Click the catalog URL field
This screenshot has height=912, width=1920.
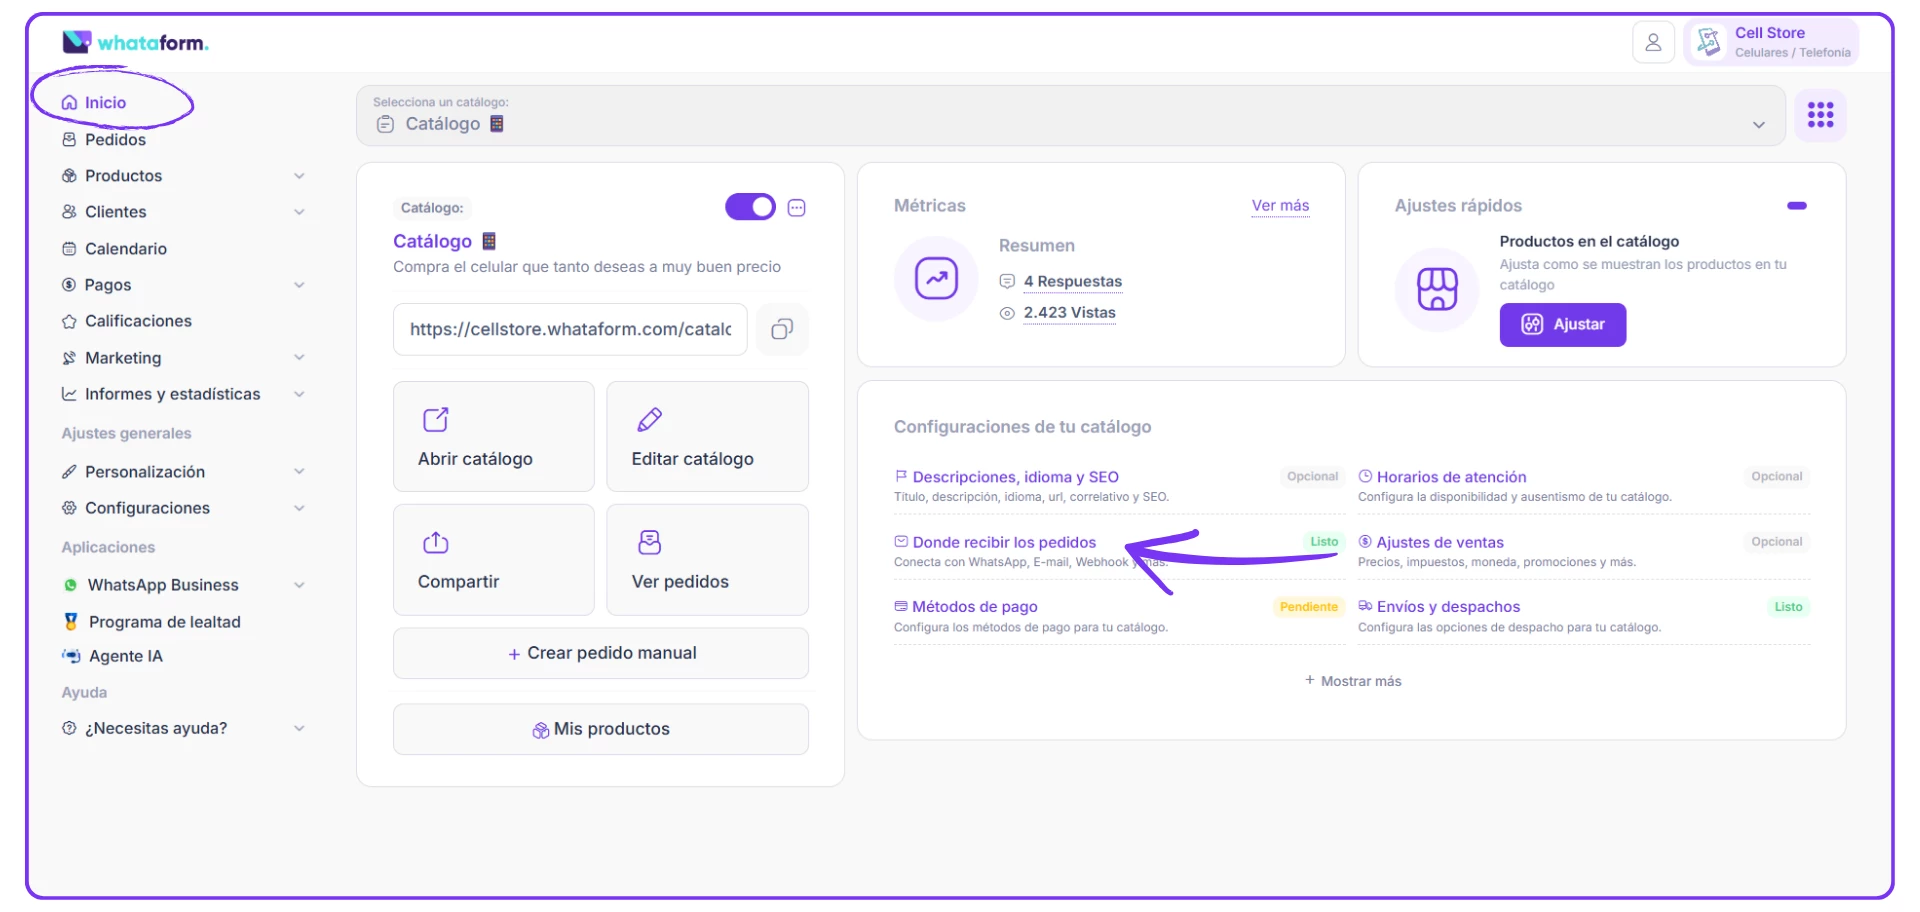(x=570, y=330)
